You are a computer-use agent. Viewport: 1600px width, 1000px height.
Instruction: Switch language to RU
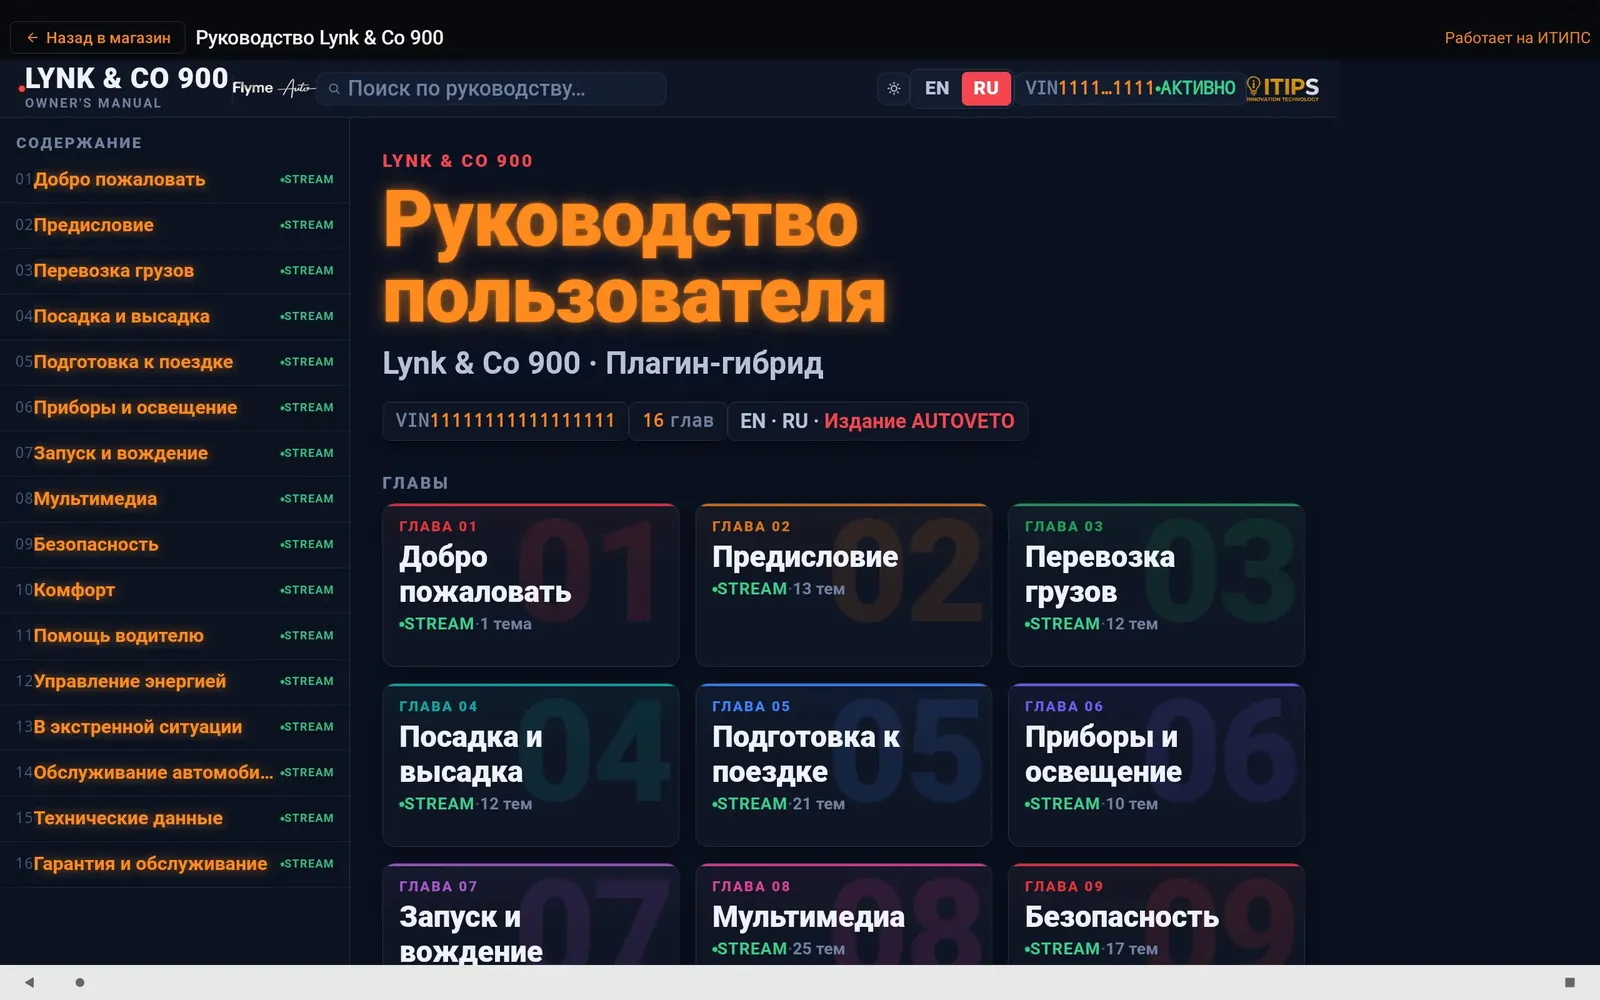click(x=986, y=88)
